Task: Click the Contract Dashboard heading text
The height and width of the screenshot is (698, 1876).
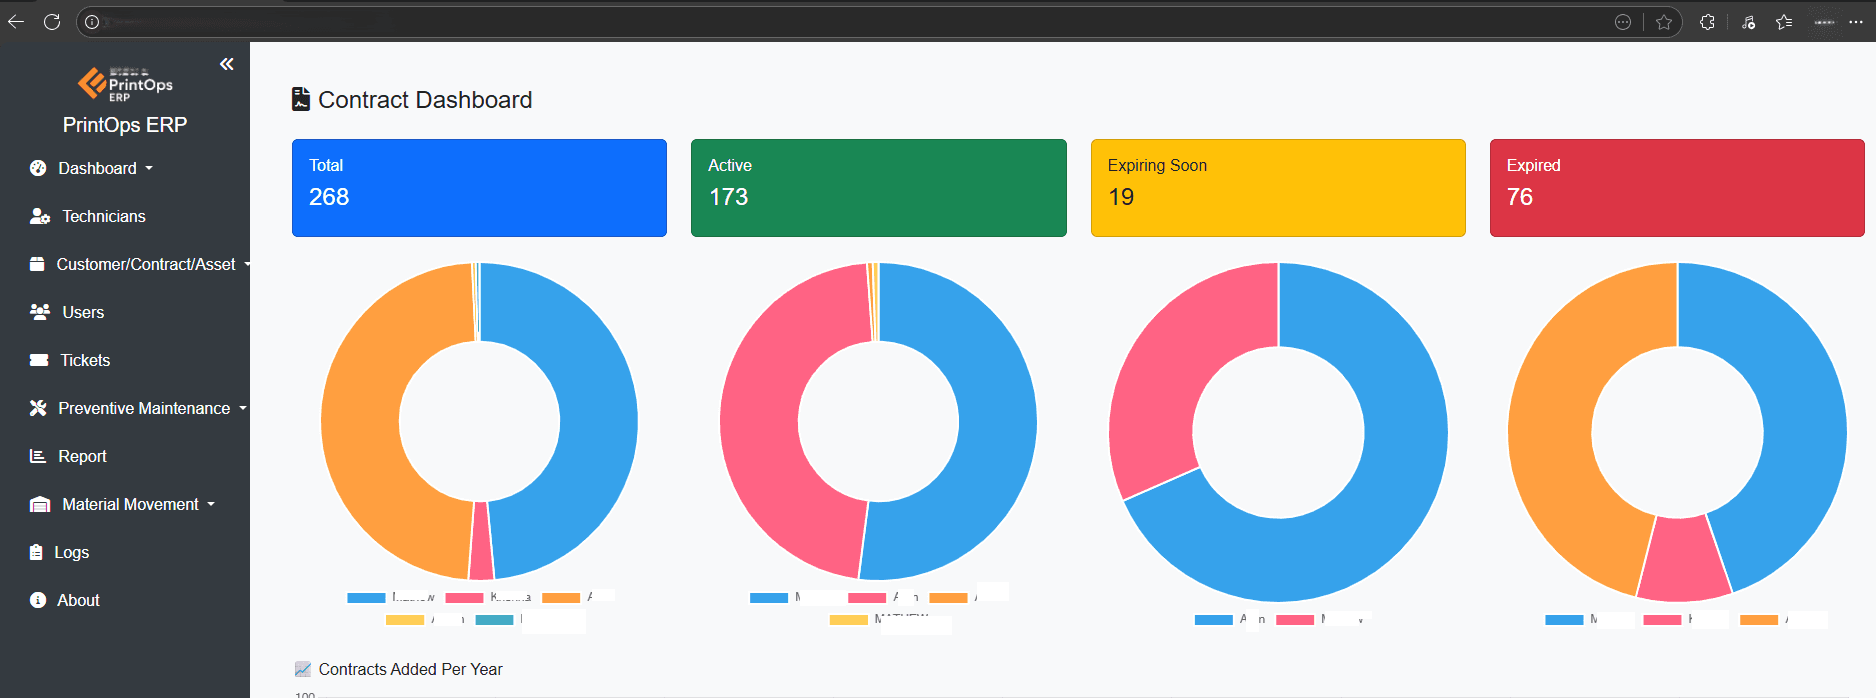Action: (425, 100)
